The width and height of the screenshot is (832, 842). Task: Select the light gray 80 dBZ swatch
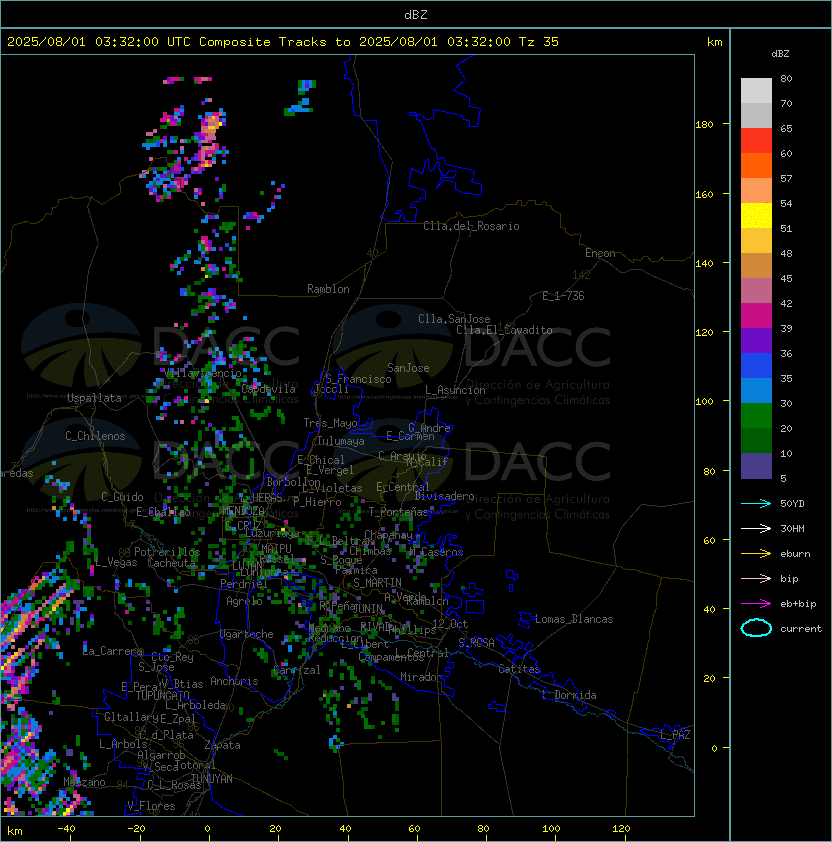(x=756, y=90)
